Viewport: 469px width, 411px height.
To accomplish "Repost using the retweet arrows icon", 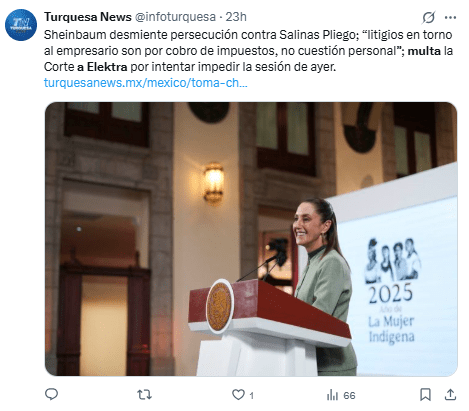I will point(145,395).
